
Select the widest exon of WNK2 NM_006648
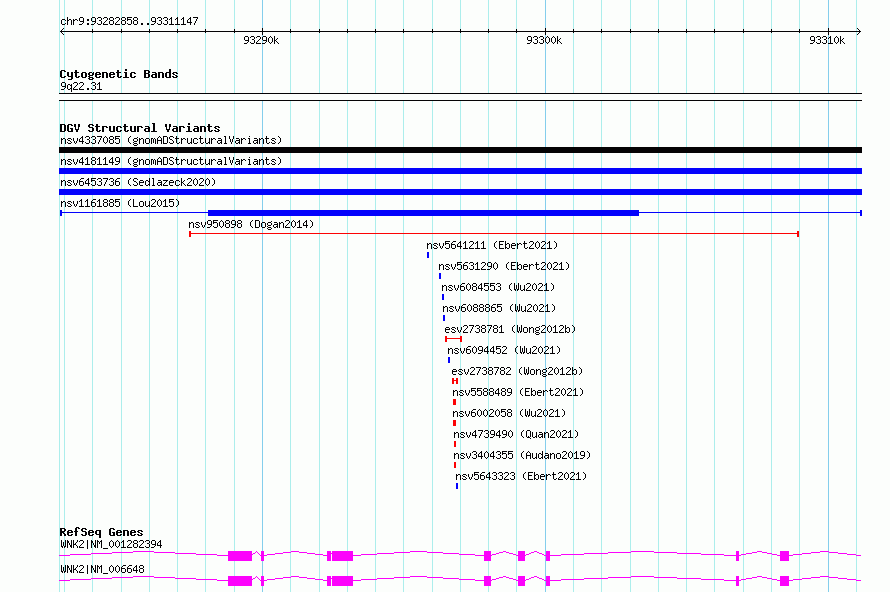[240, 581]
